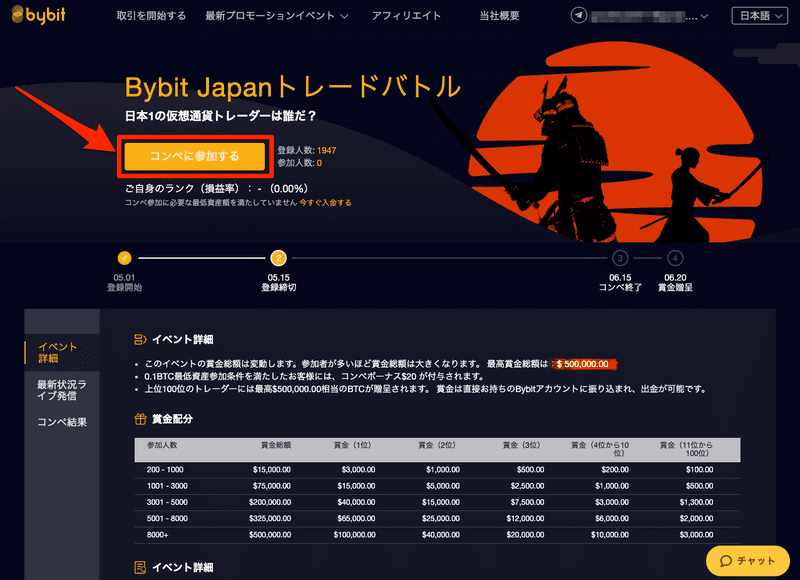
Task: Open 当社概要 menu item
Action: 499,16
